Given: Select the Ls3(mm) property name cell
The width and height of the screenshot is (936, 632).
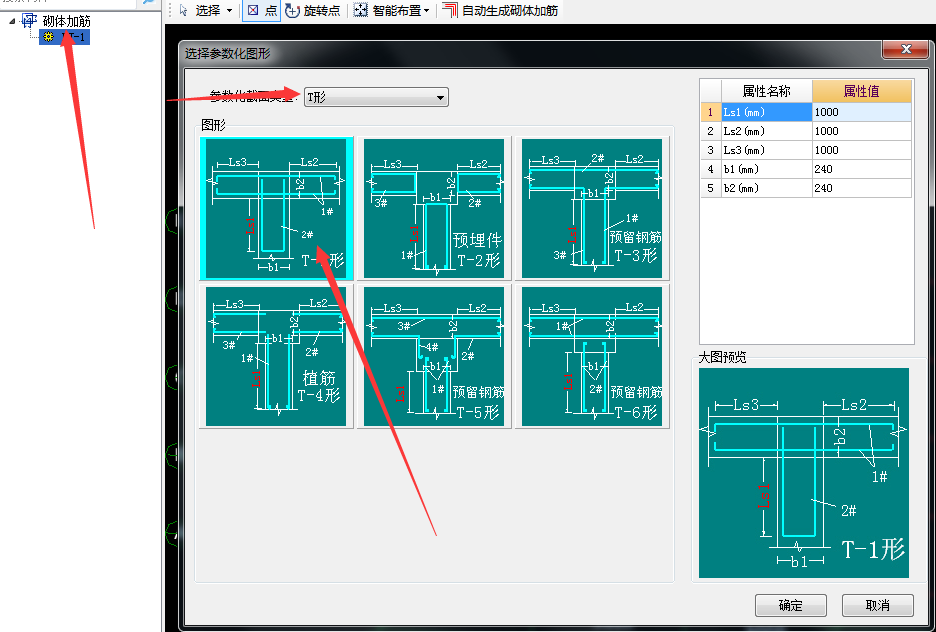Looking at the screenshot, I should (x=766, y=150).
